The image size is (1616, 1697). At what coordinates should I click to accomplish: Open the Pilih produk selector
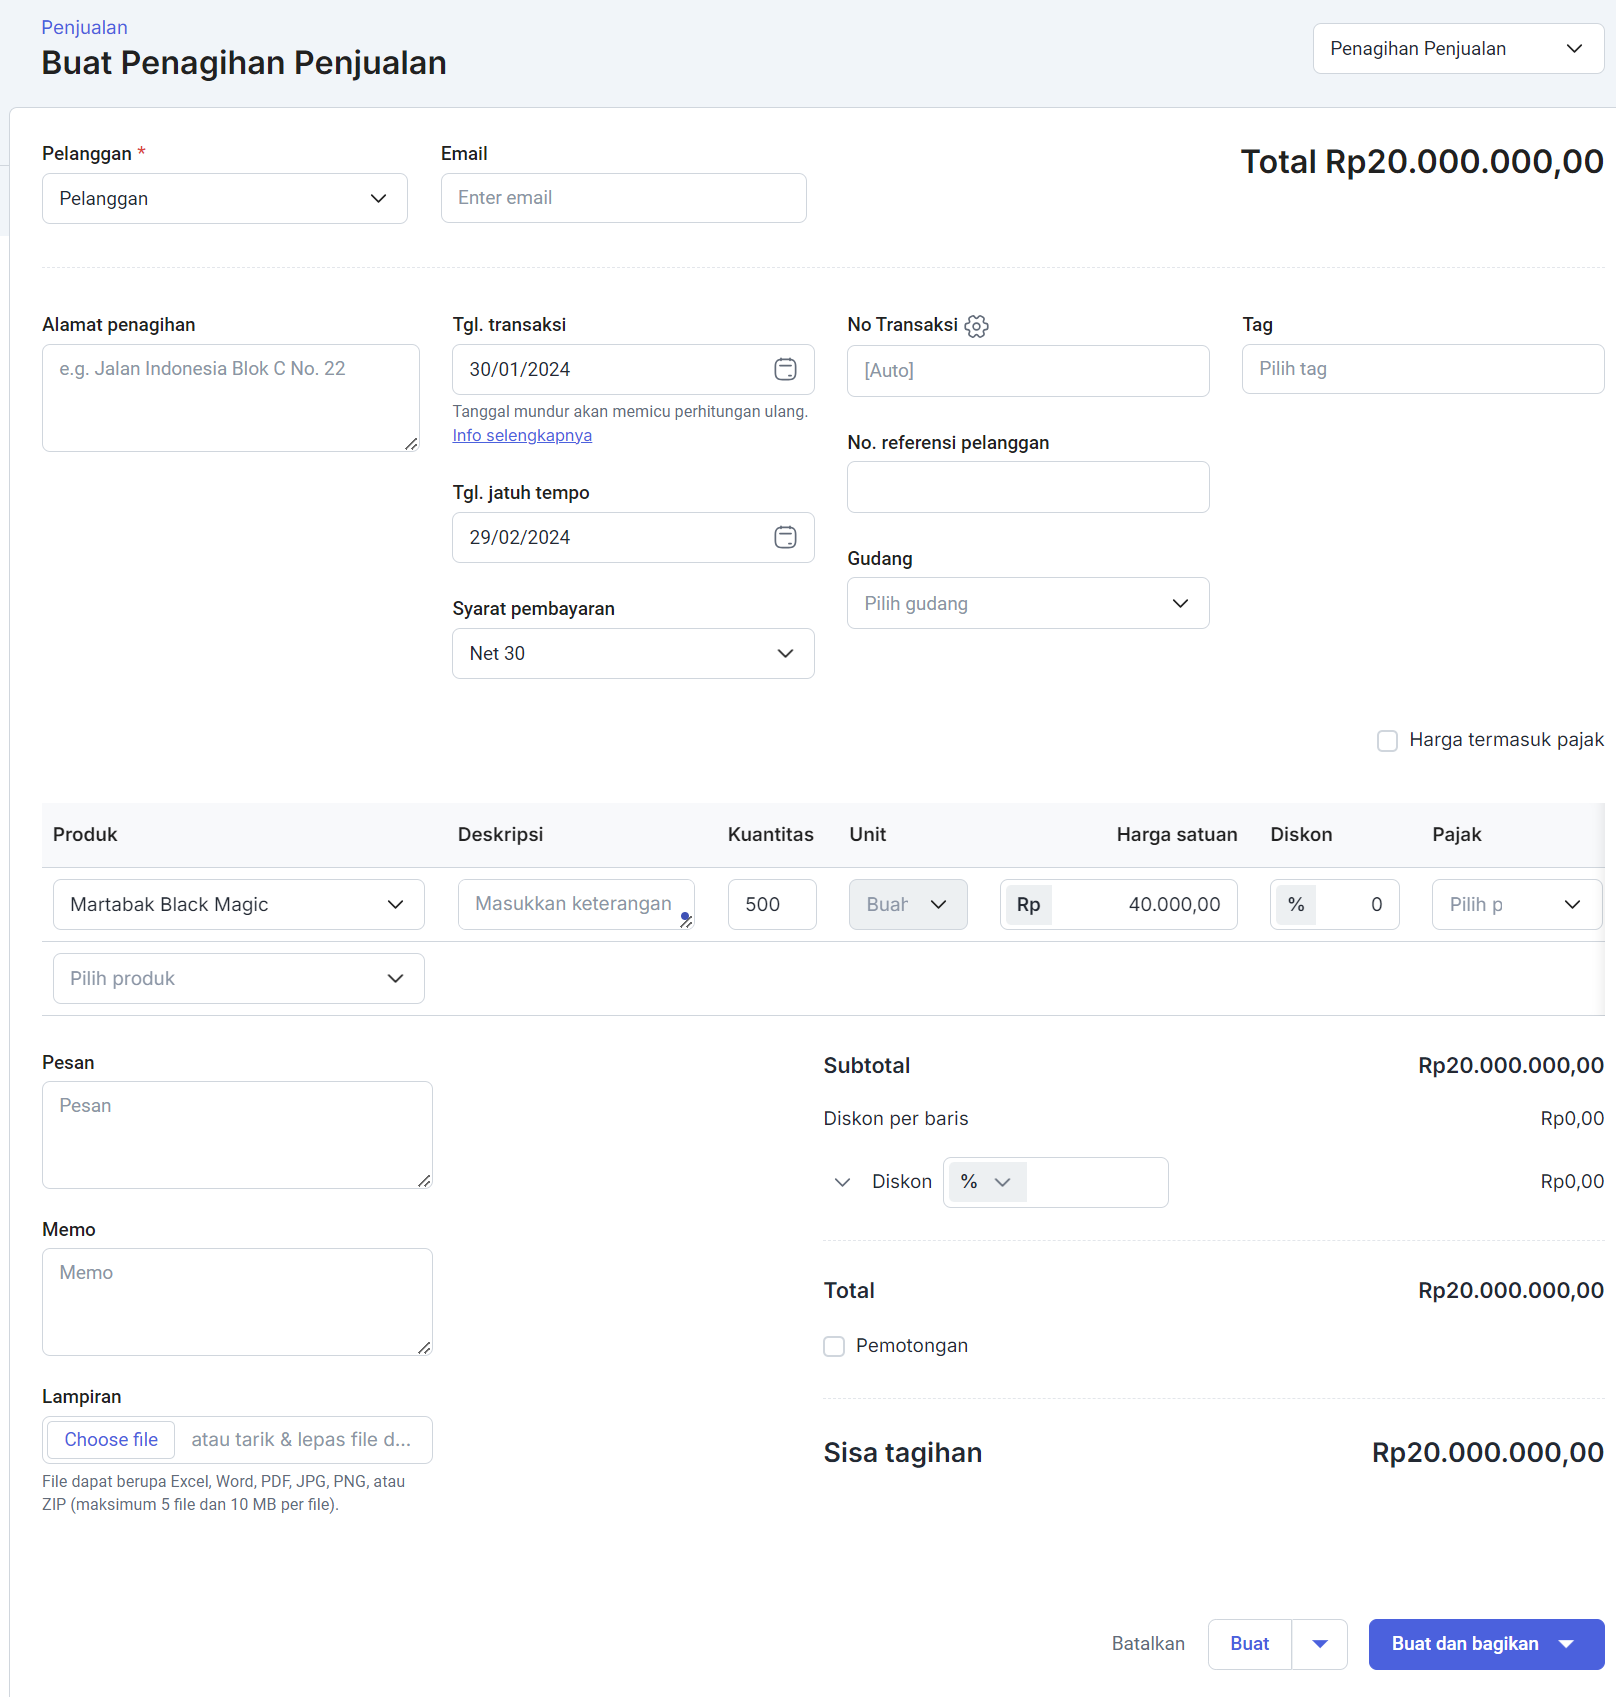(239, 979)
